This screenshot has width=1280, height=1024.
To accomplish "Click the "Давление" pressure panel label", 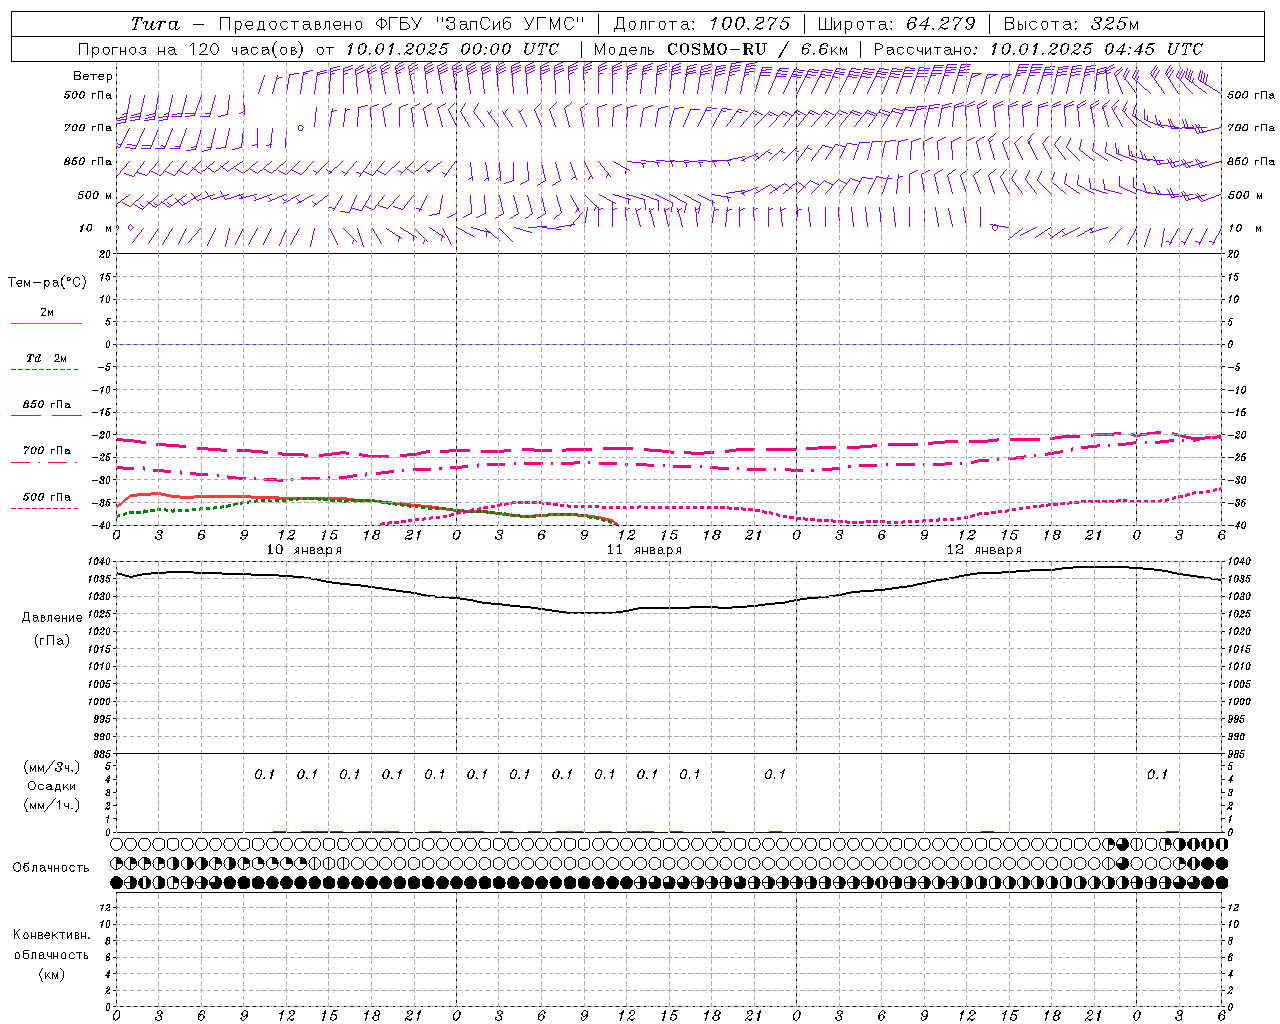I will click(x=52, y=618).
